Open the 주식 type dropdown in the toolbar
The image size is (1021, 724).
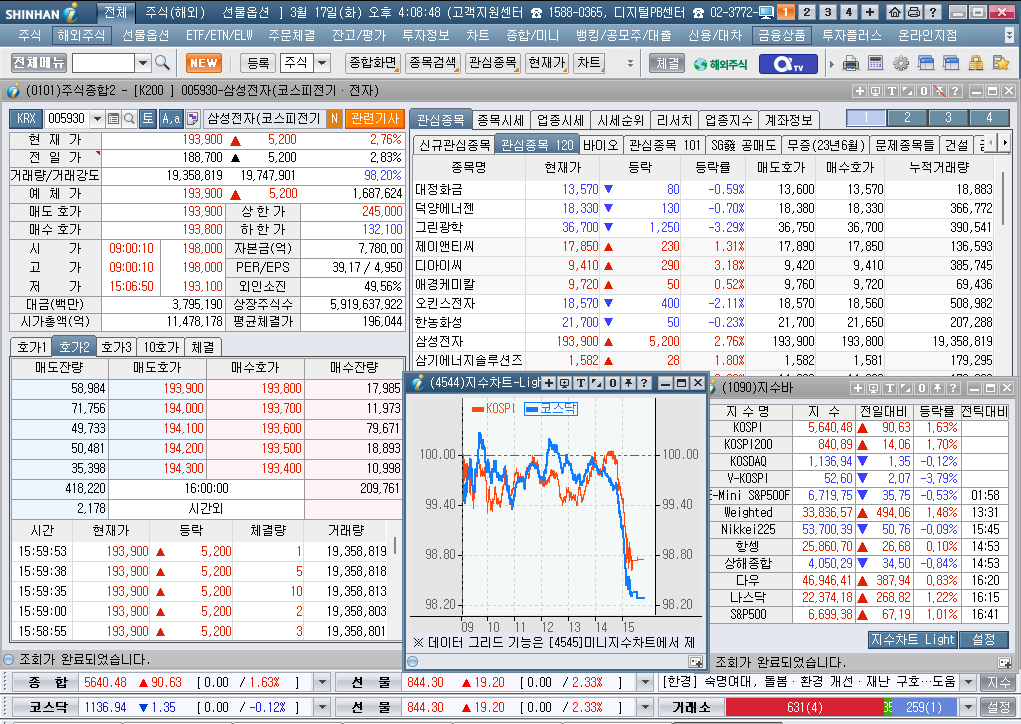coord(322,63)
